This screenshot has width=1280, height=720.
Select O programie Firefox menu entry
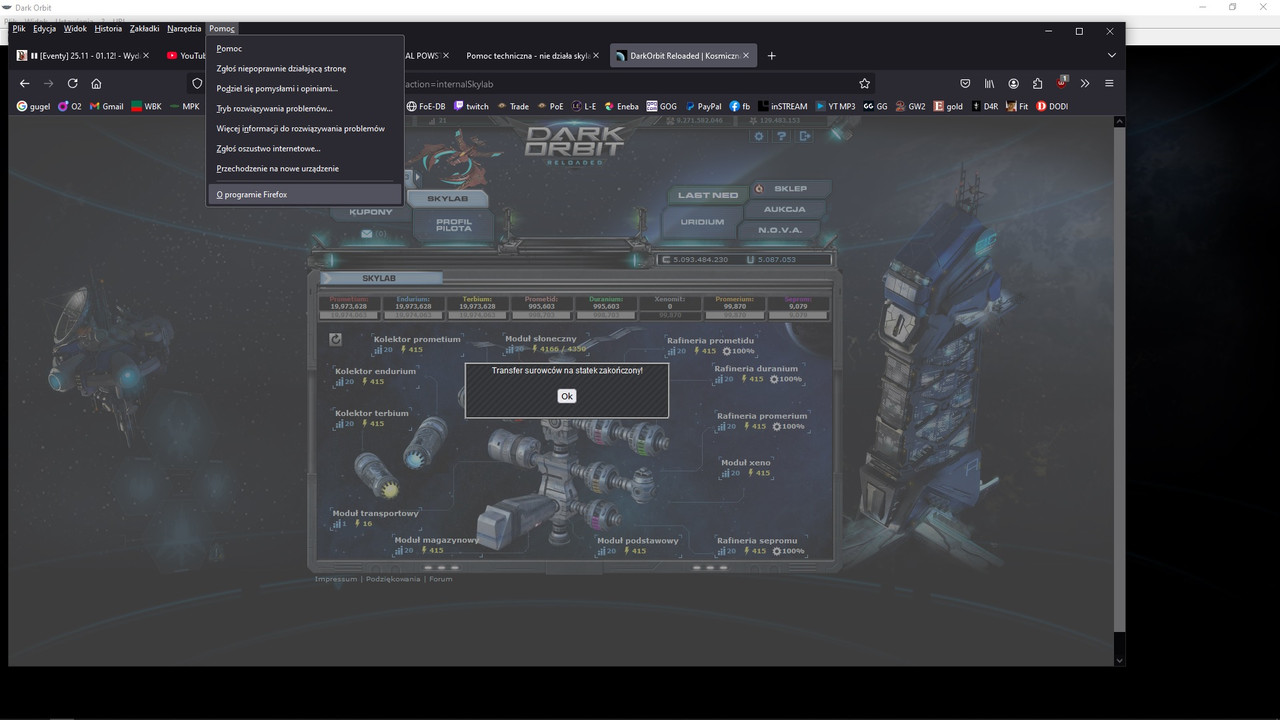[x=305, y=195]
